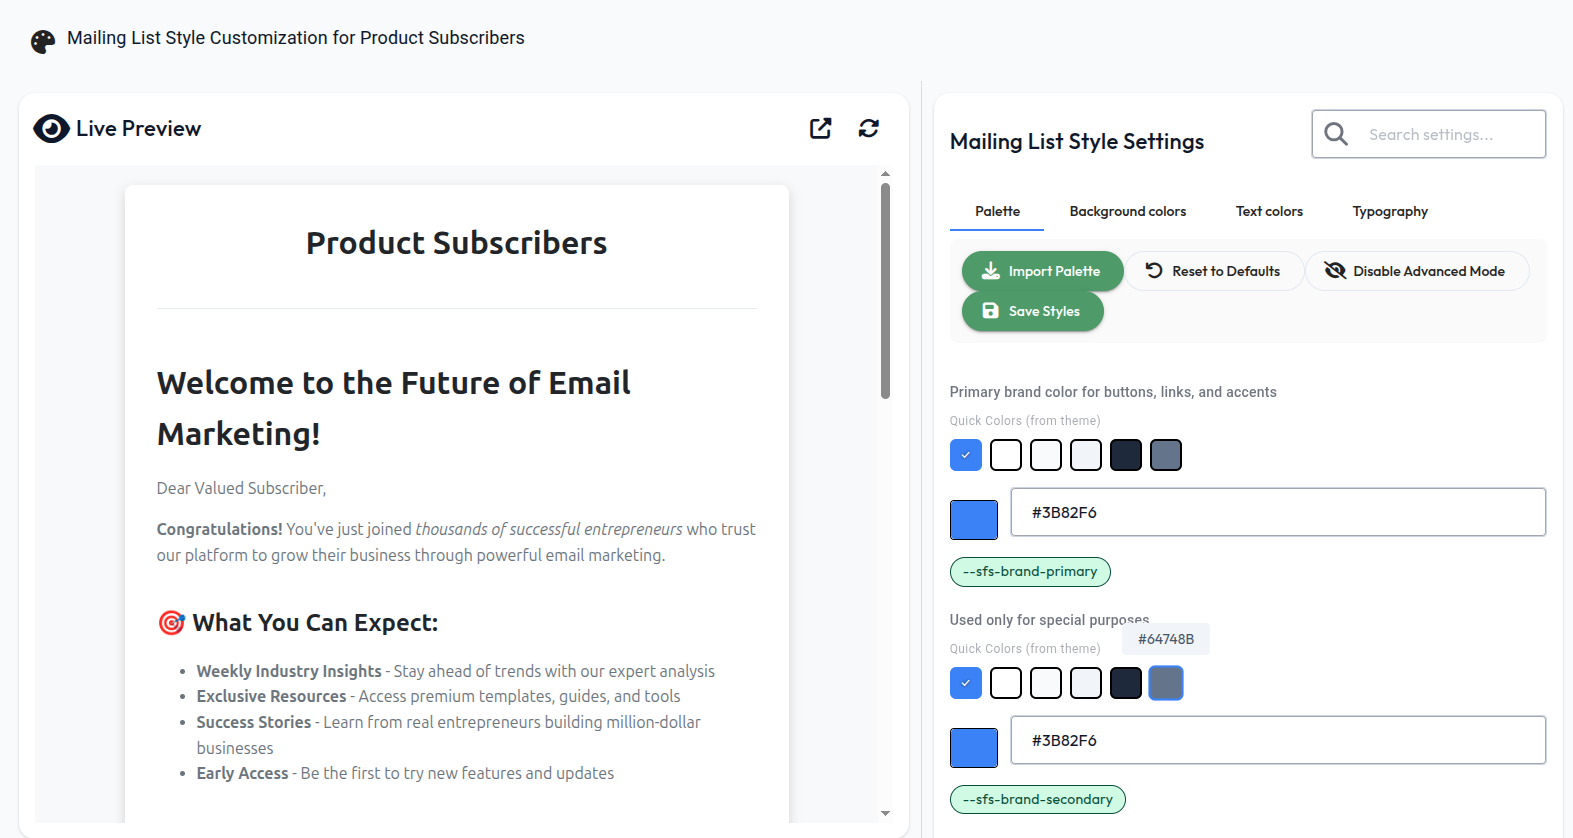Click the --sfs-brand-secondary variable chip
The width and height of the screenshot is (1573, 838).
tap(1037, 799)
